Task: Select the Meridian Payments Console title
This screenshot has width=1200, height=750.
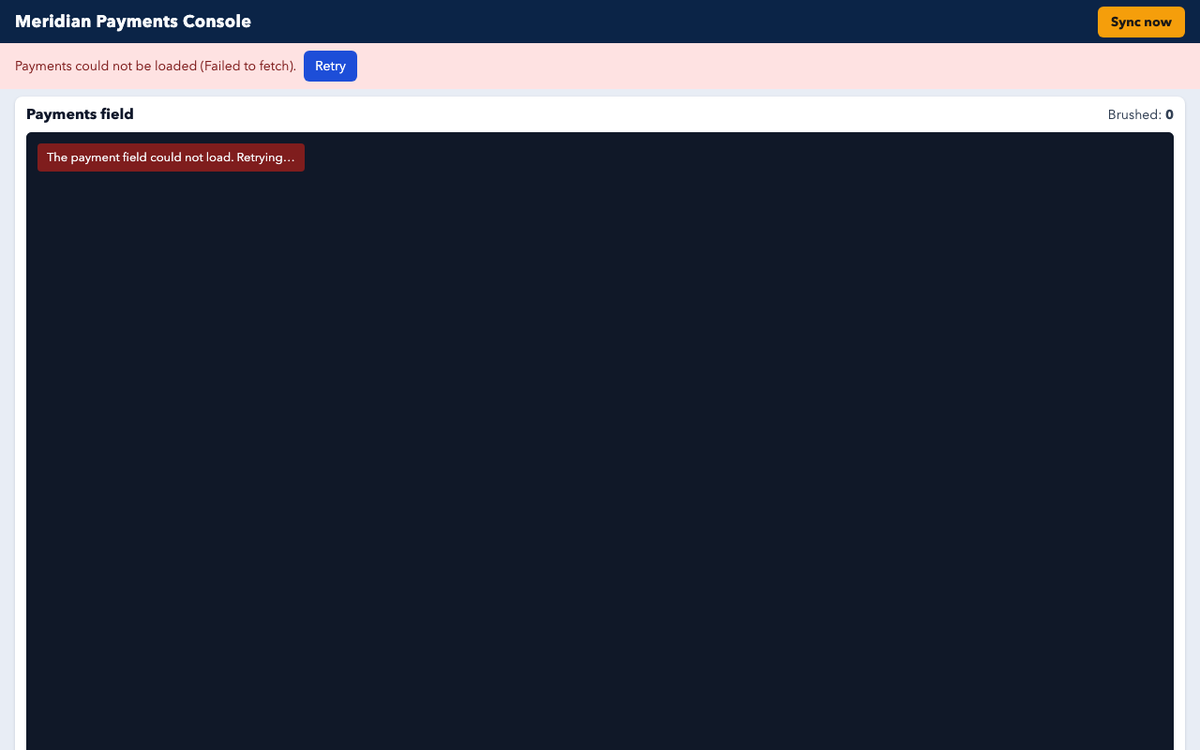Action: pyautogui.click(x=133, y=22)
